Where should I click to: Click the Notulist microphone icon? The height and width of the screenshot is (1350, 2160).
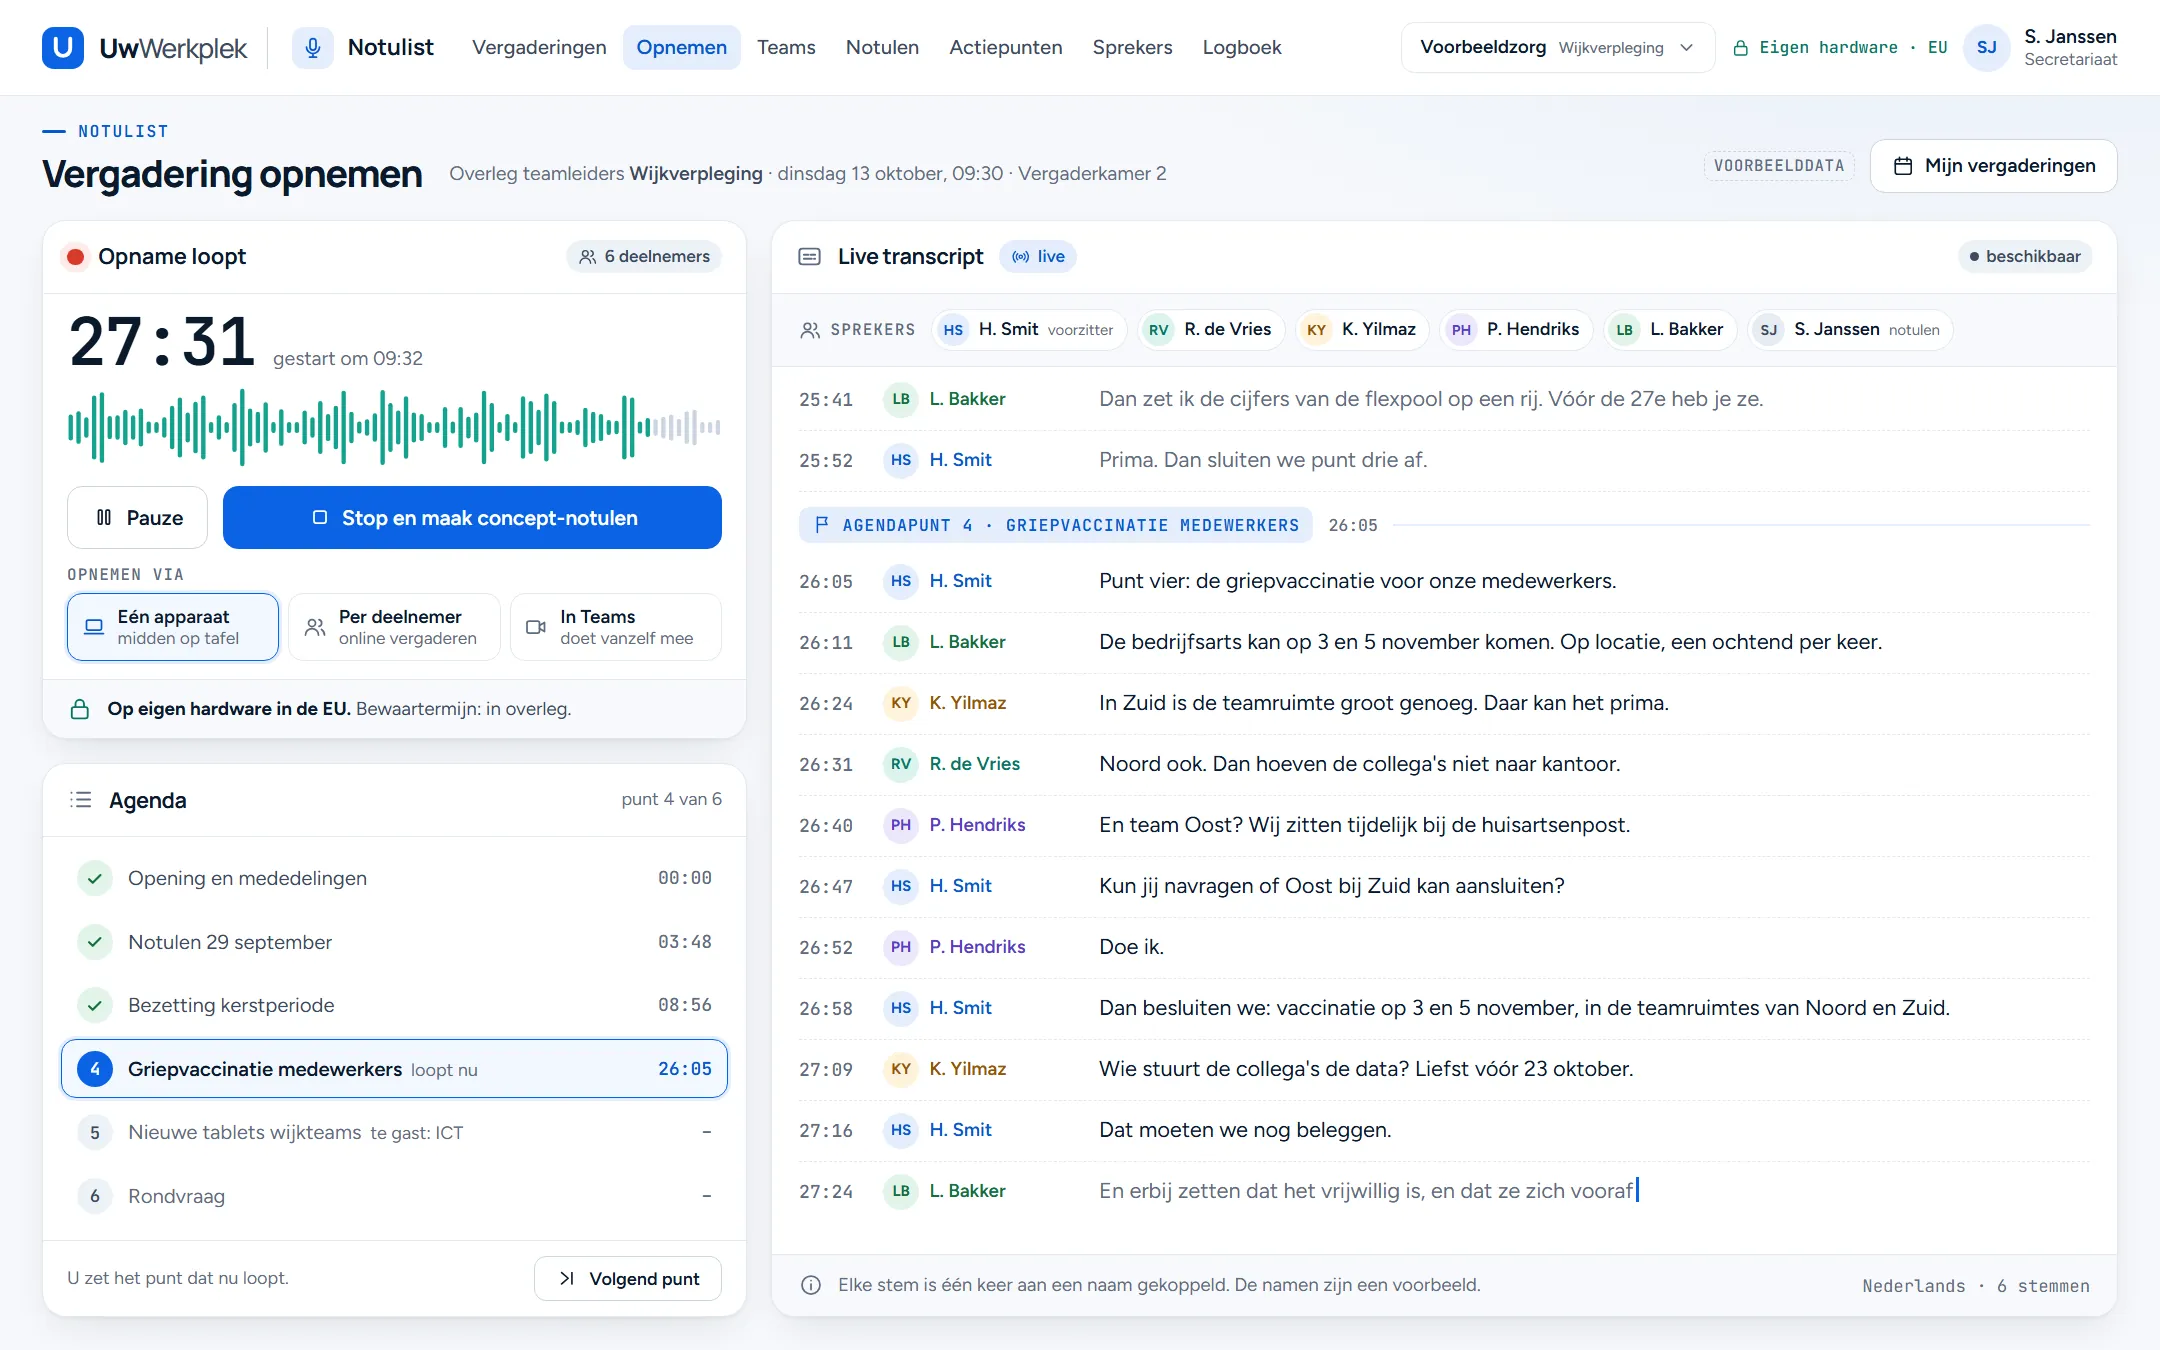tap(313, 48)
